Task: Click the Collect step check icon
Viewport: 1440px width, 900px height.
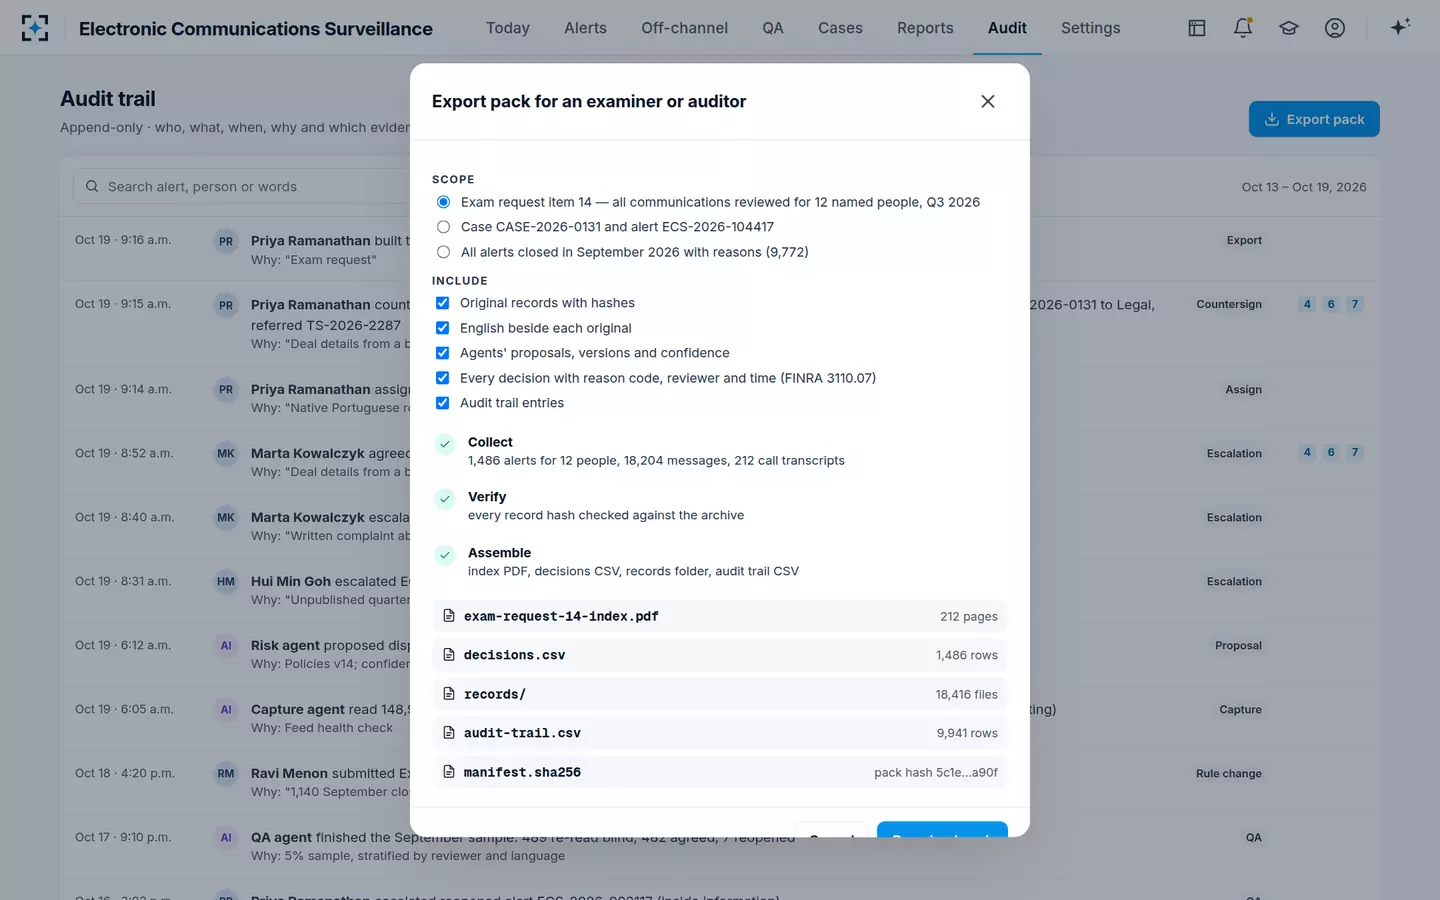Action: pos(445,444)
